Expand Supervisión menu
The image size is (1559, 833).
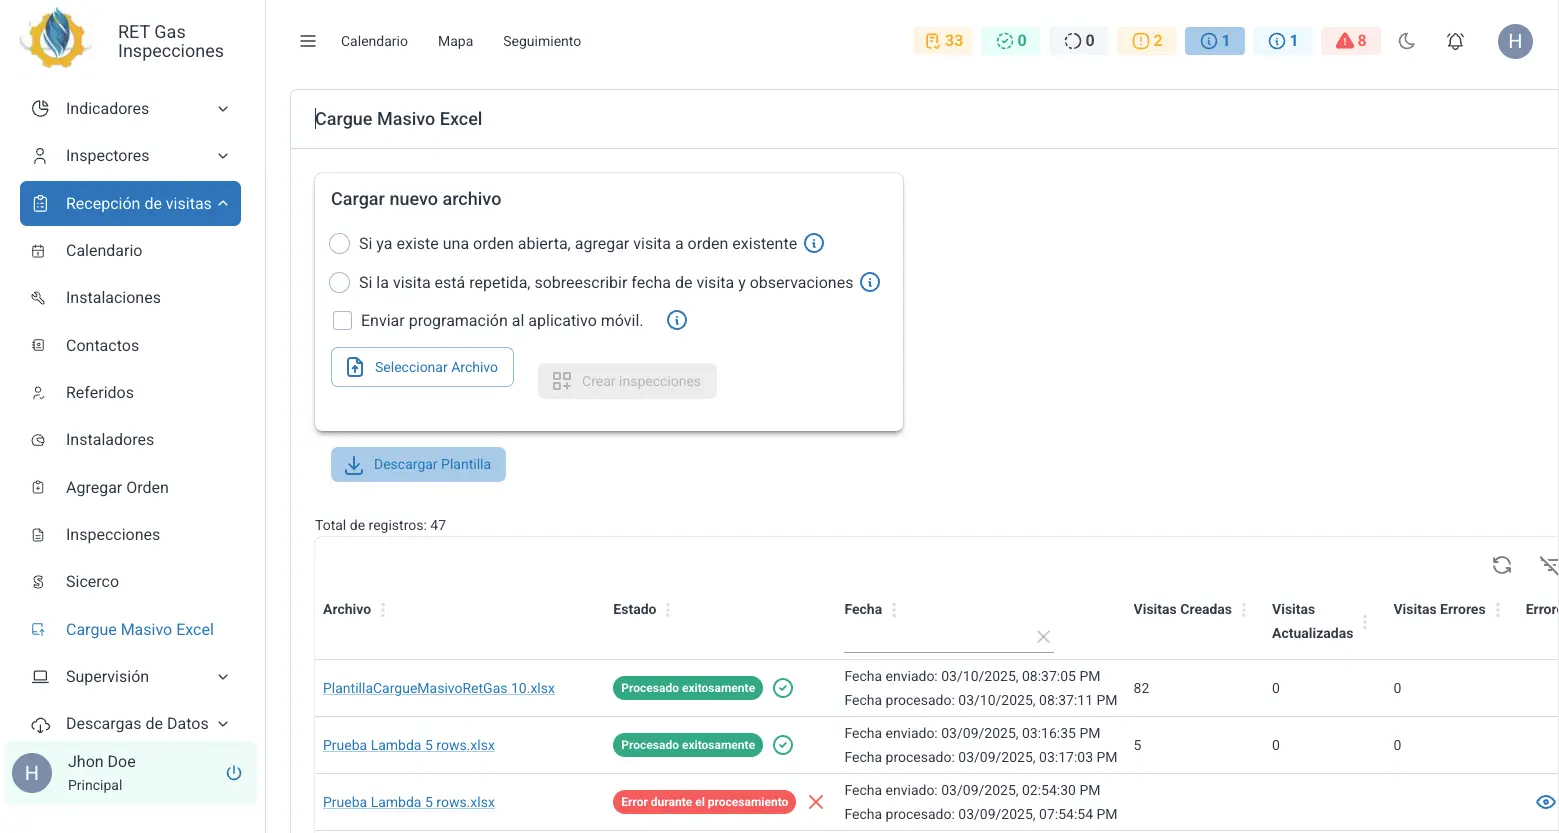130,676
